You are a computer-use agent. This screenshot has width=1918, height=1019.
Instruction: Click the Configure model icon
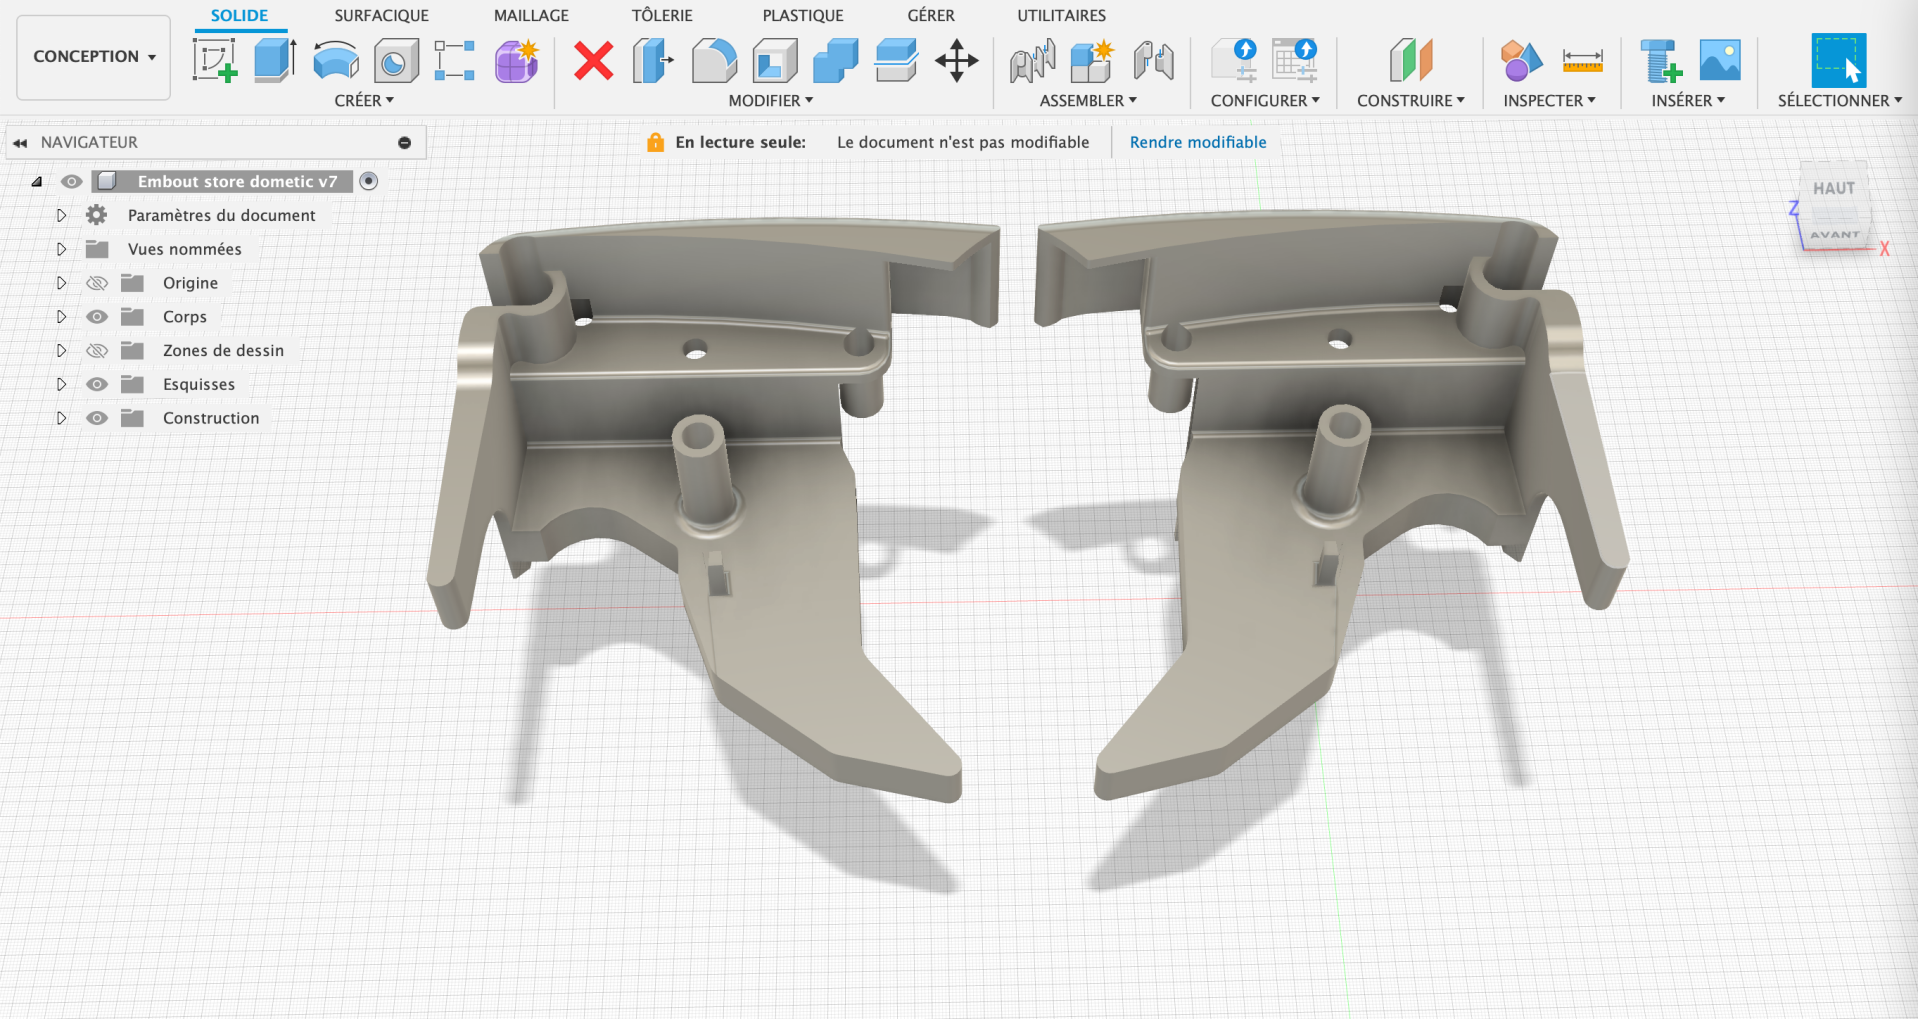[x=1234, y=60]
